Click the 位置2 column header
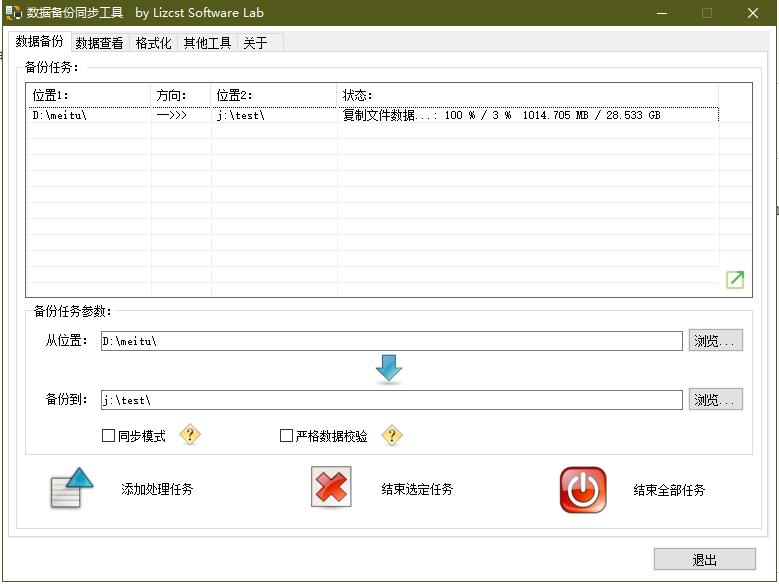 click(274, 95)
